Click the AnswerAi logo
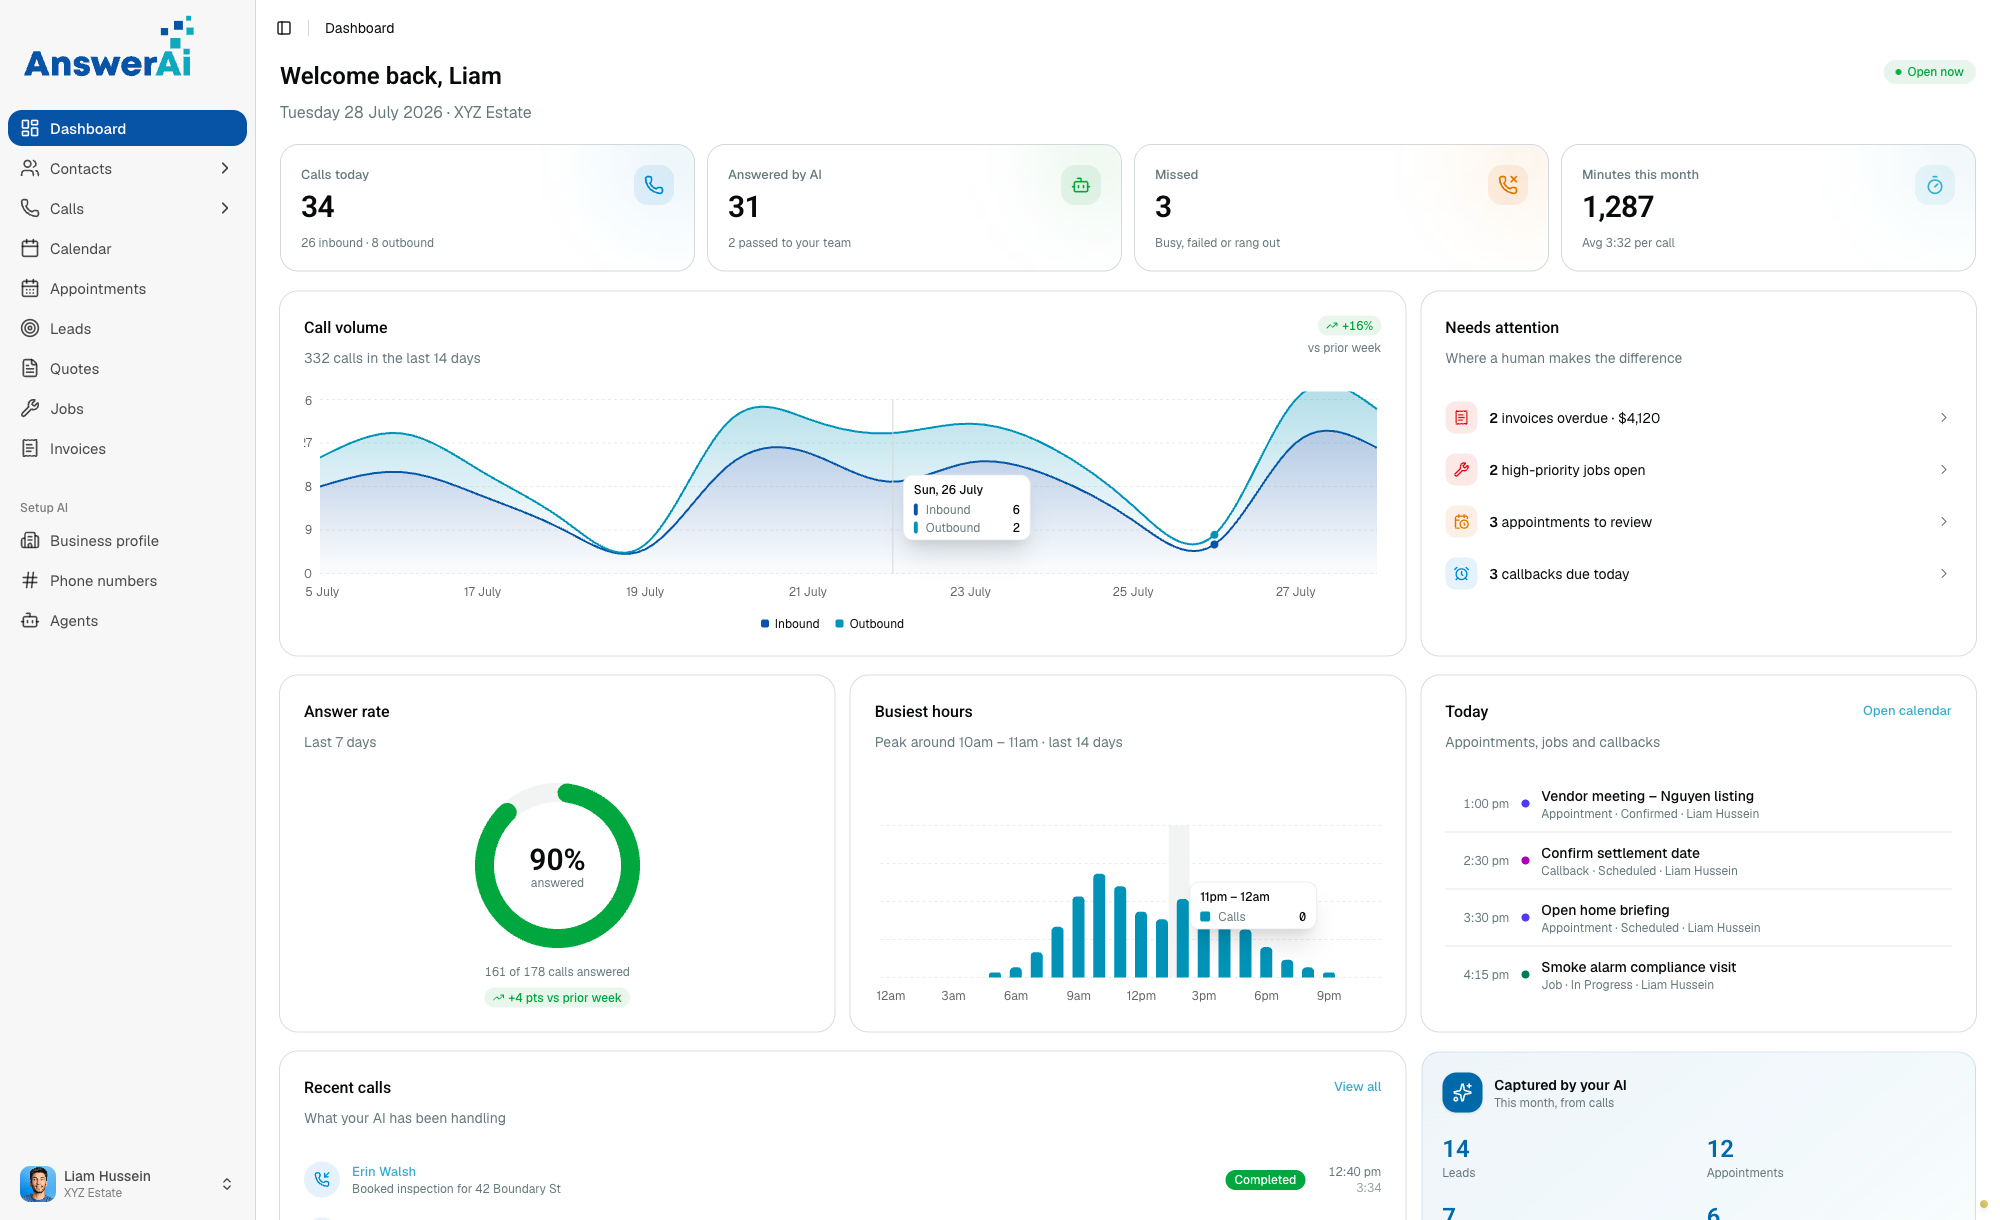2000x1220 pixels. 109,48
